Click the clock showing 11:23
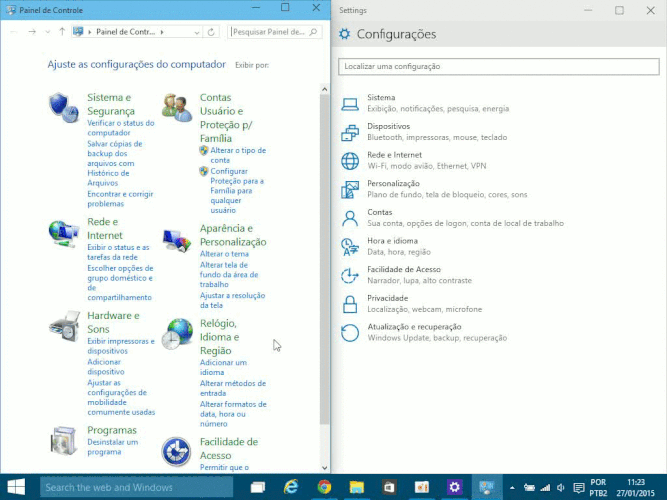 (x=636, y=482)
